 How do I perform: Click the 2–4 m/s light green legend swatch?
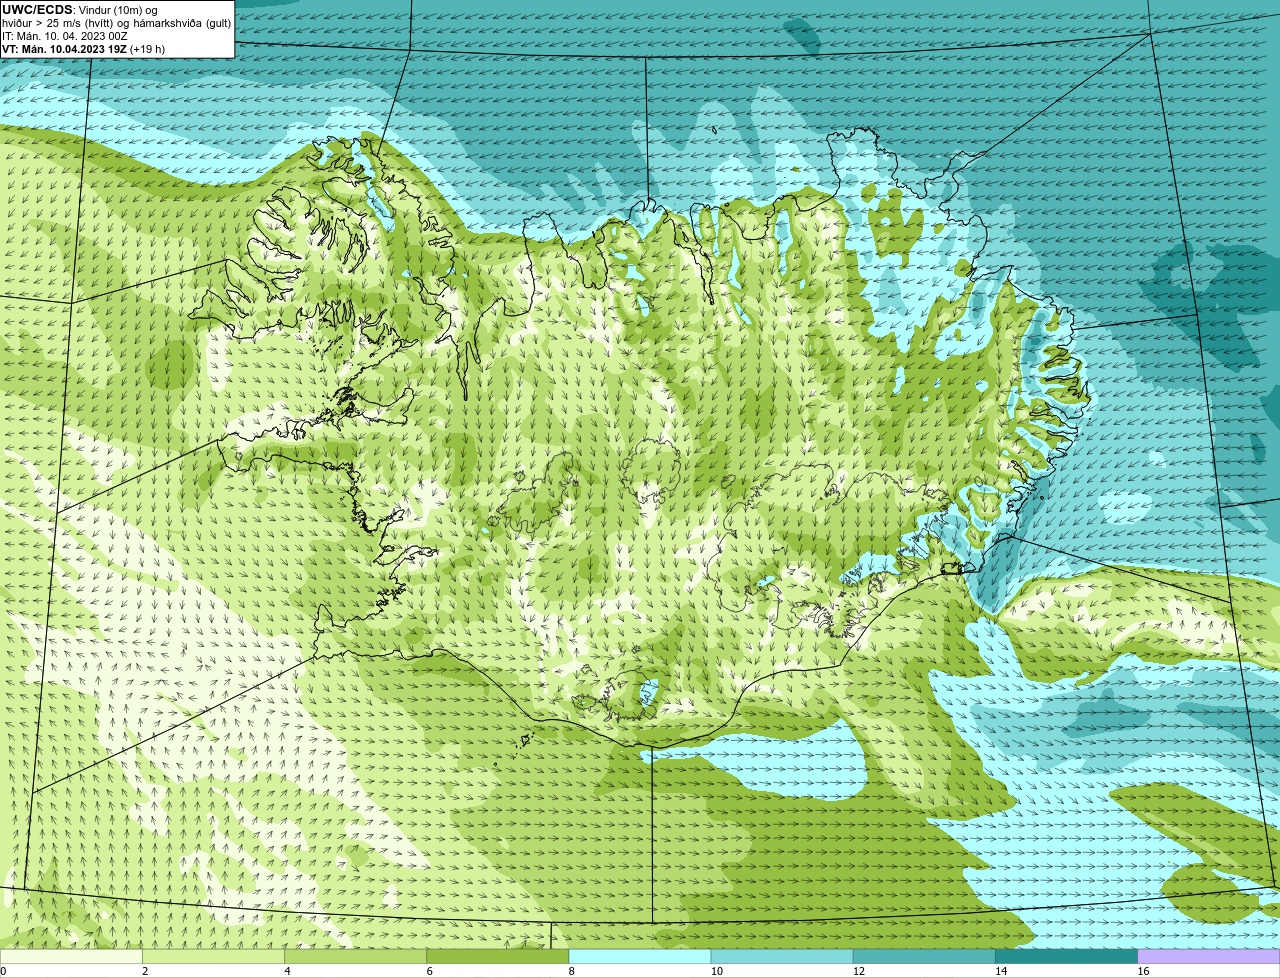[213, 956]
